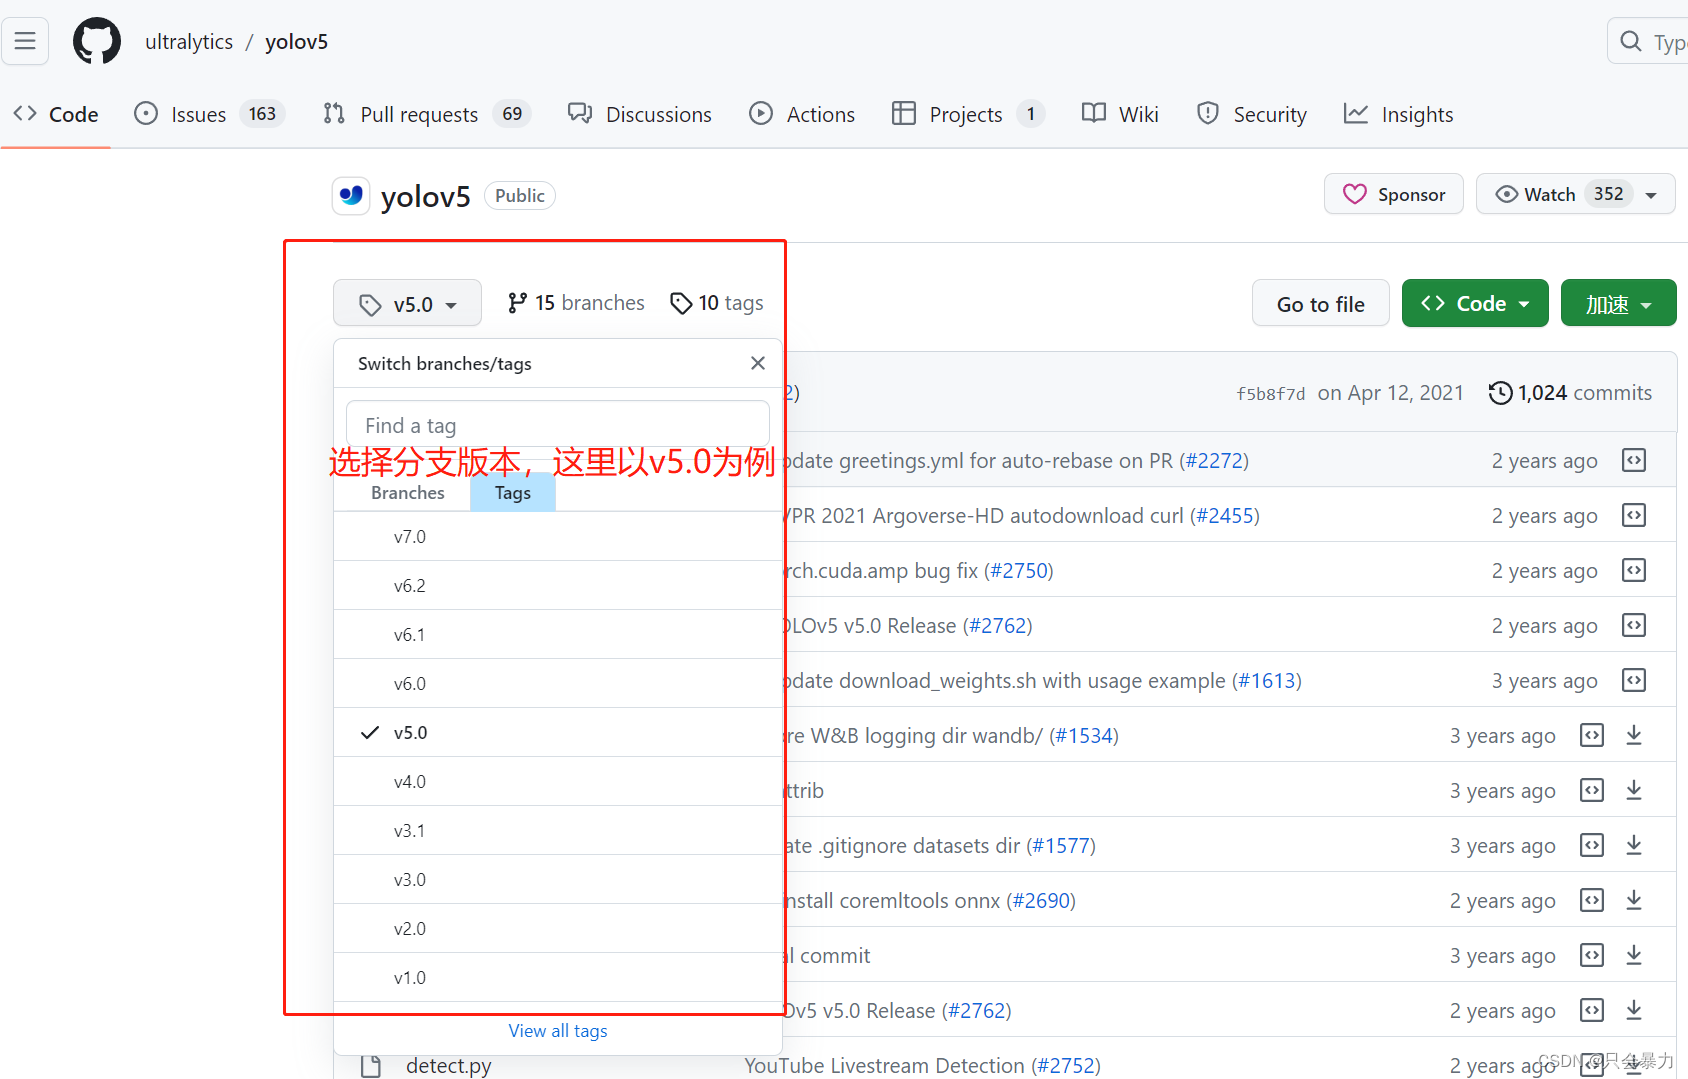Open the ultralytics owner page
This screenshot has width=1688, height=1079.
(x=189, y=41)
